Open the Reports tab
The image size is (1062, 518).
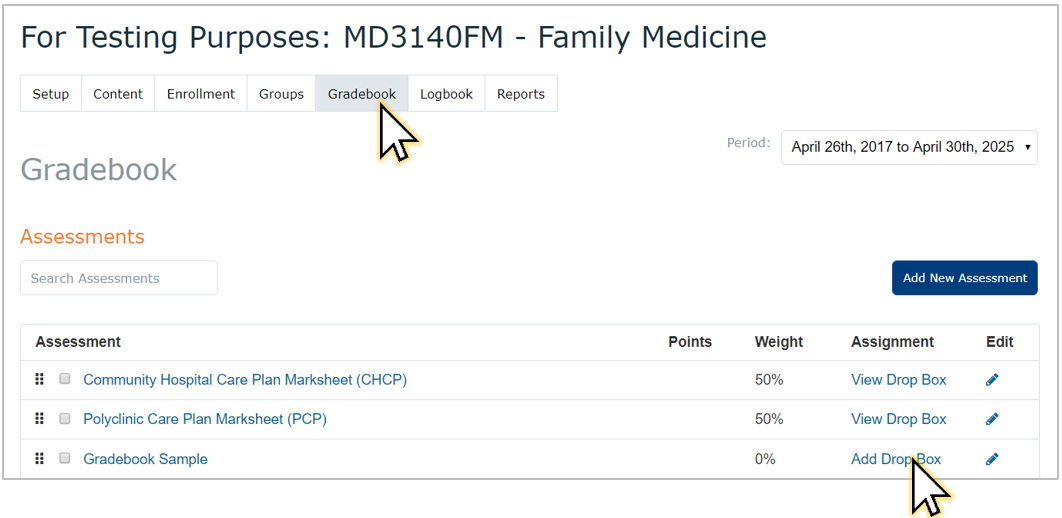pos(521,93)
